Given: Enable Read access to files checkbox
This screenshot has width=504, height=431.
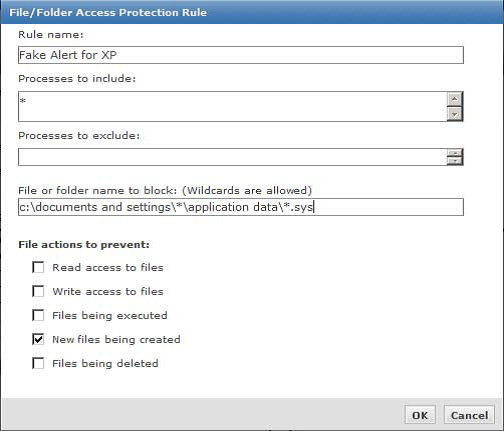Looking at the screenshot, I should tap(38, 267).
